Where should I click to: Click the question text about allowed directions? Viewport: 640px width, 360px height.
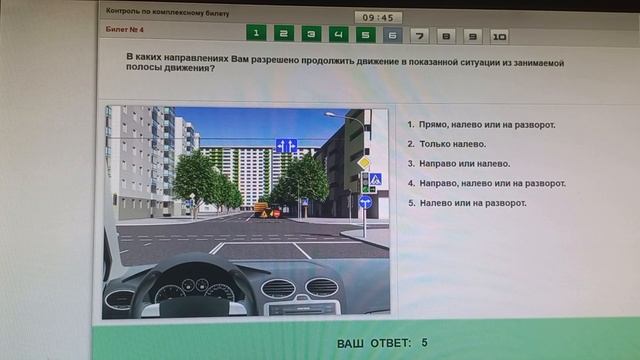(345, 62)
